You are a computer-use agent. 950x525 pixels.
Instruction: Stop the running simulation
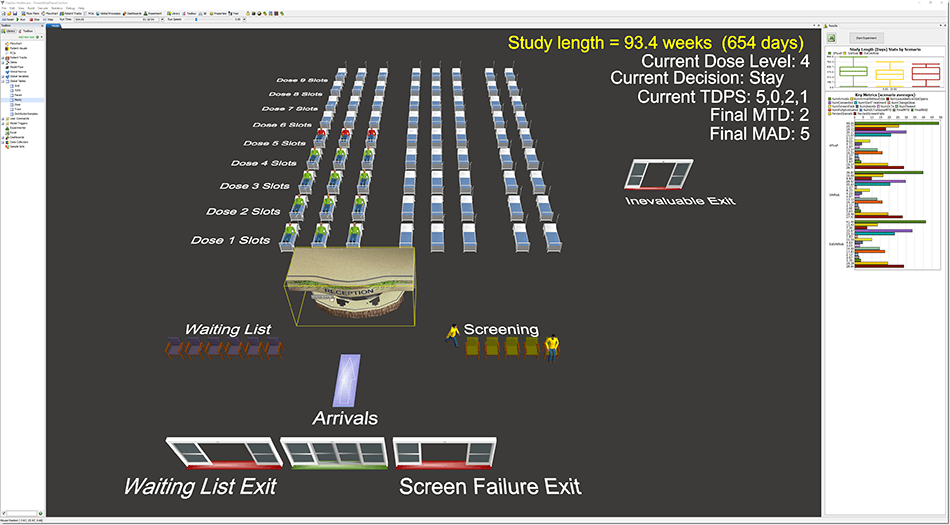click(35, 19)
